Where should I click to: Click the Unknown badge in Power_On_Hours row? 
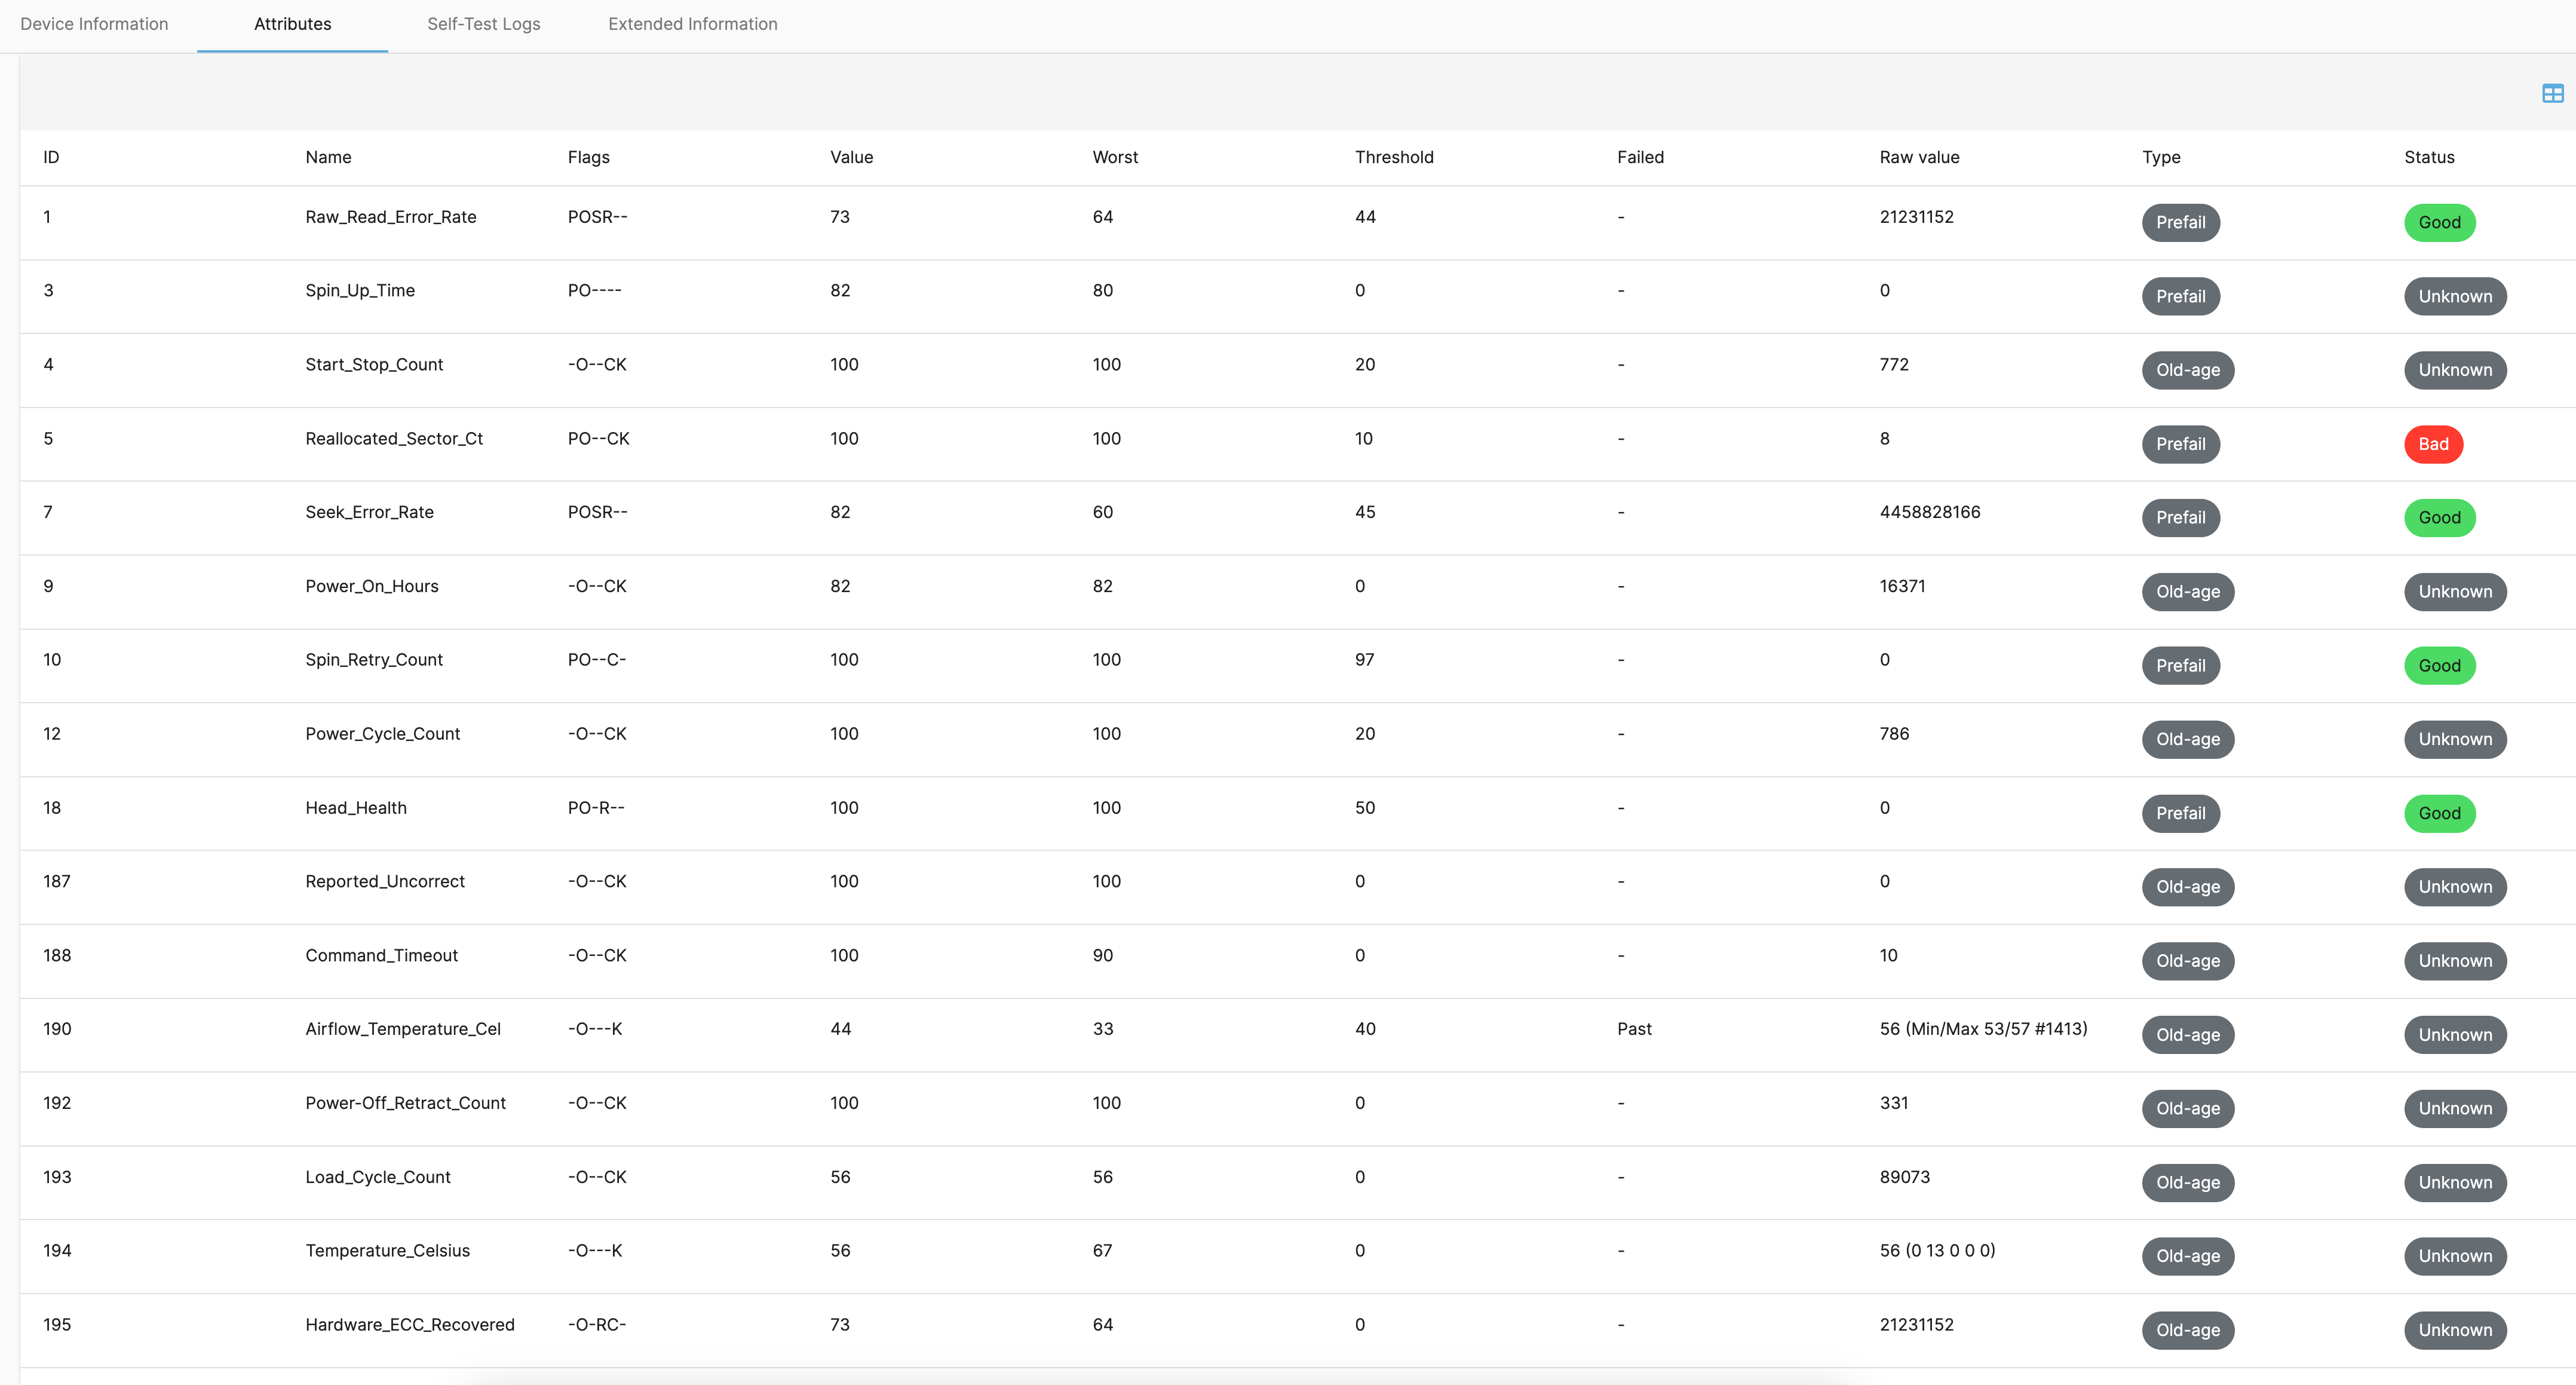coord(2455,592)
